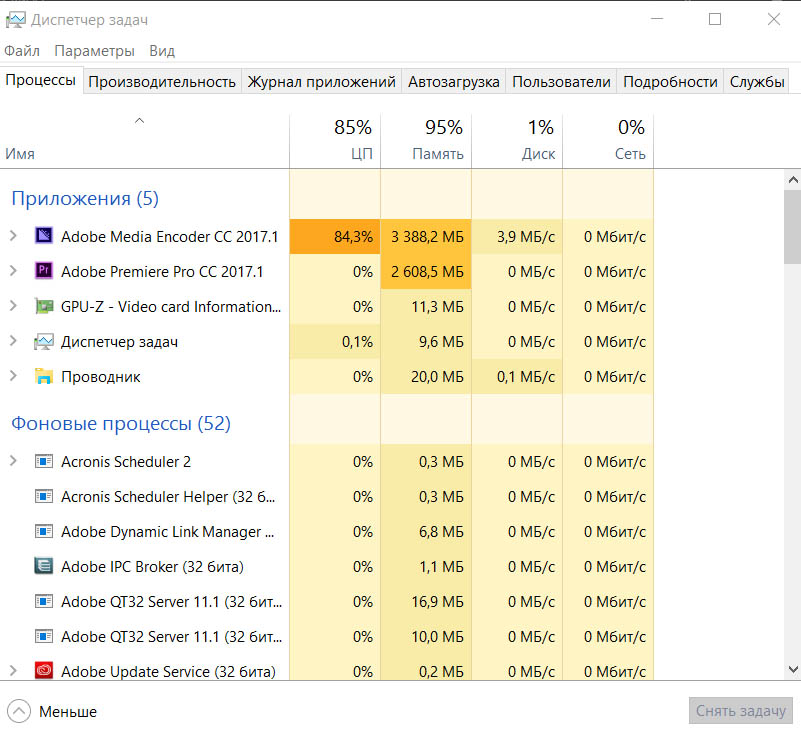Open the Параметры menu

pyautogui.click(x=95, y=51)
